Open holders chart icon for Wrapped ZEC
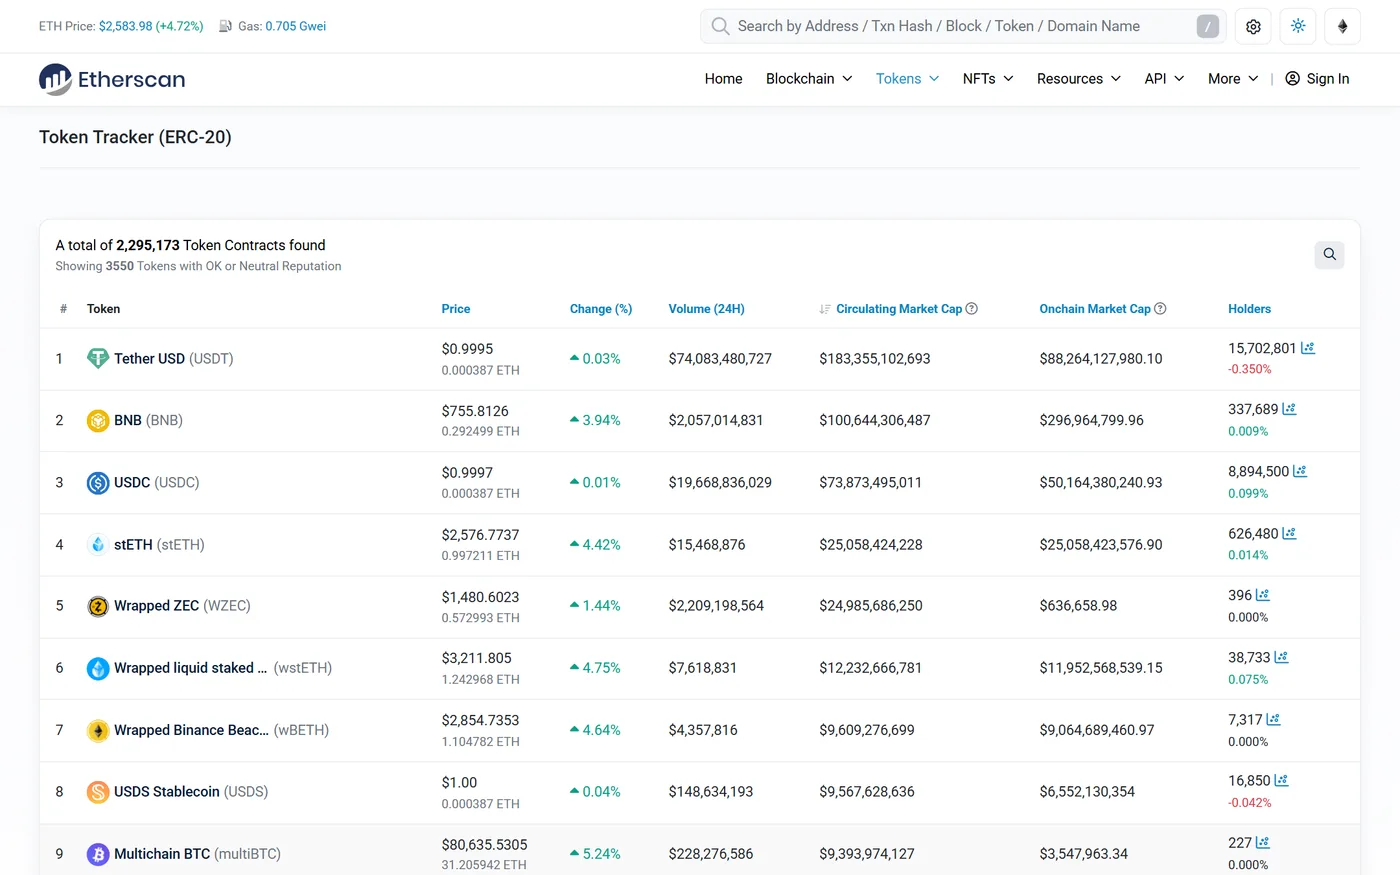This screenshot has width=1400, height=875. (1262, 595)
